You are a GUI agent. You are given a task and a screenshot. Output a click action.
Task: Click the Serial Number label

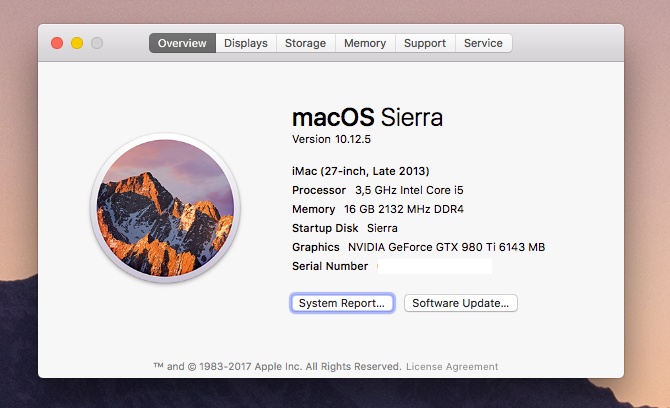330,266
